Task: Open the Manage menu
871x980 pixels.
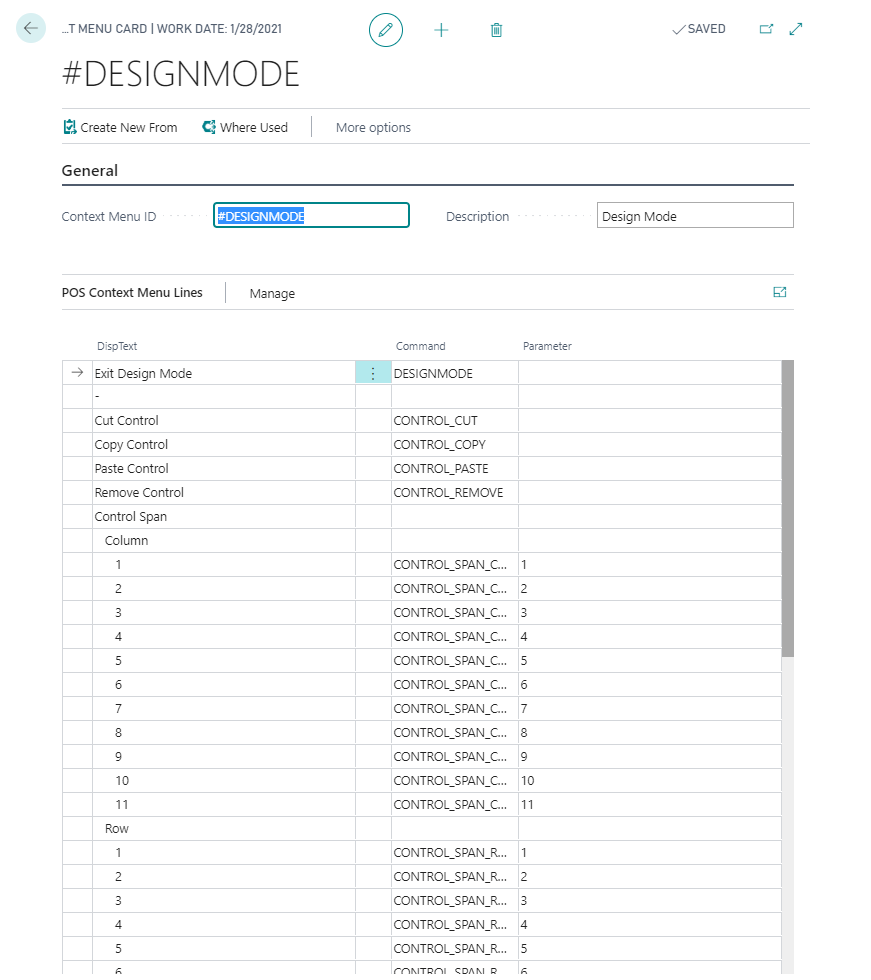Action: coord(272,293)
